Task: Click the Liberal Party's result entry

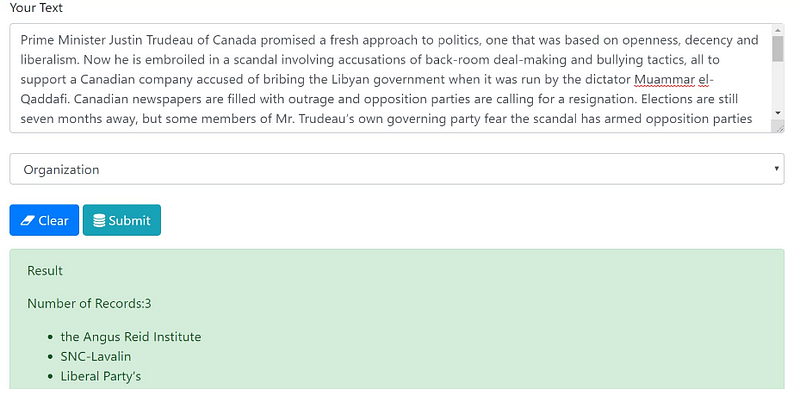Action: [x=101, y=376]
